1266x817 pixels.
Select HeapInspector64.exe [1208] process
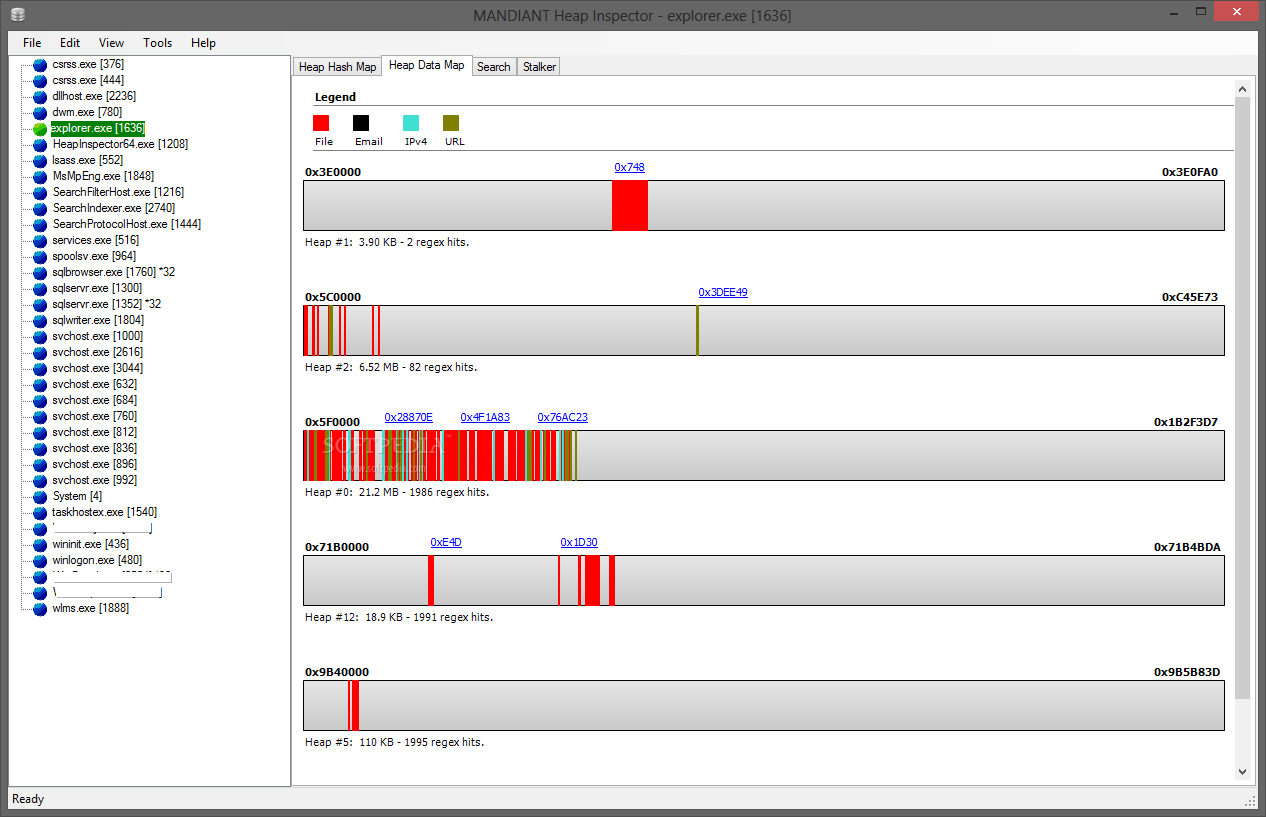[120, 144]
